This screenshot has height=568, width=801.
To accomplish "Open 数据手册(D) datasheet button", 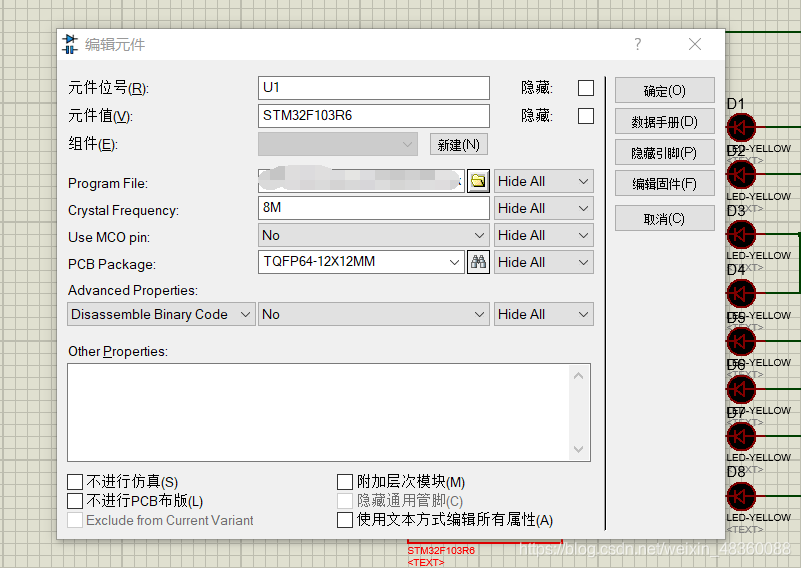I will click(665, 122).
